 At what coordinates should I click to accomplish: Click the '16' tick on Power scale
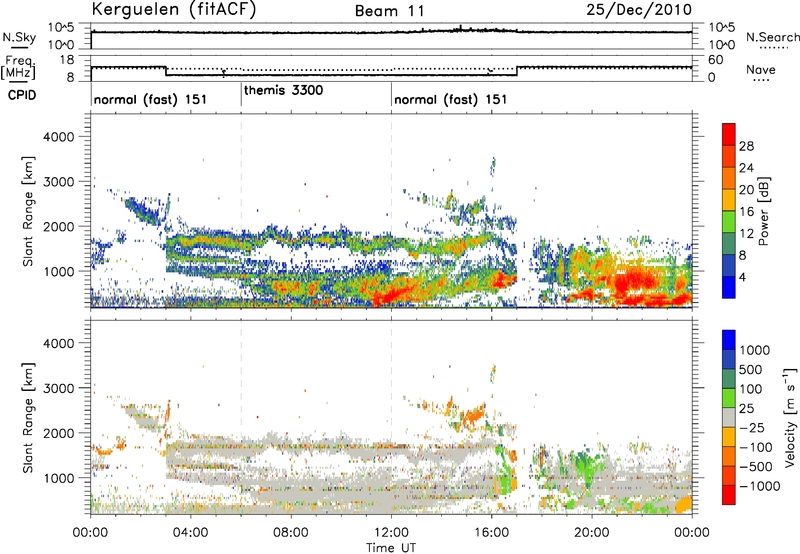[x=746, y=212]
